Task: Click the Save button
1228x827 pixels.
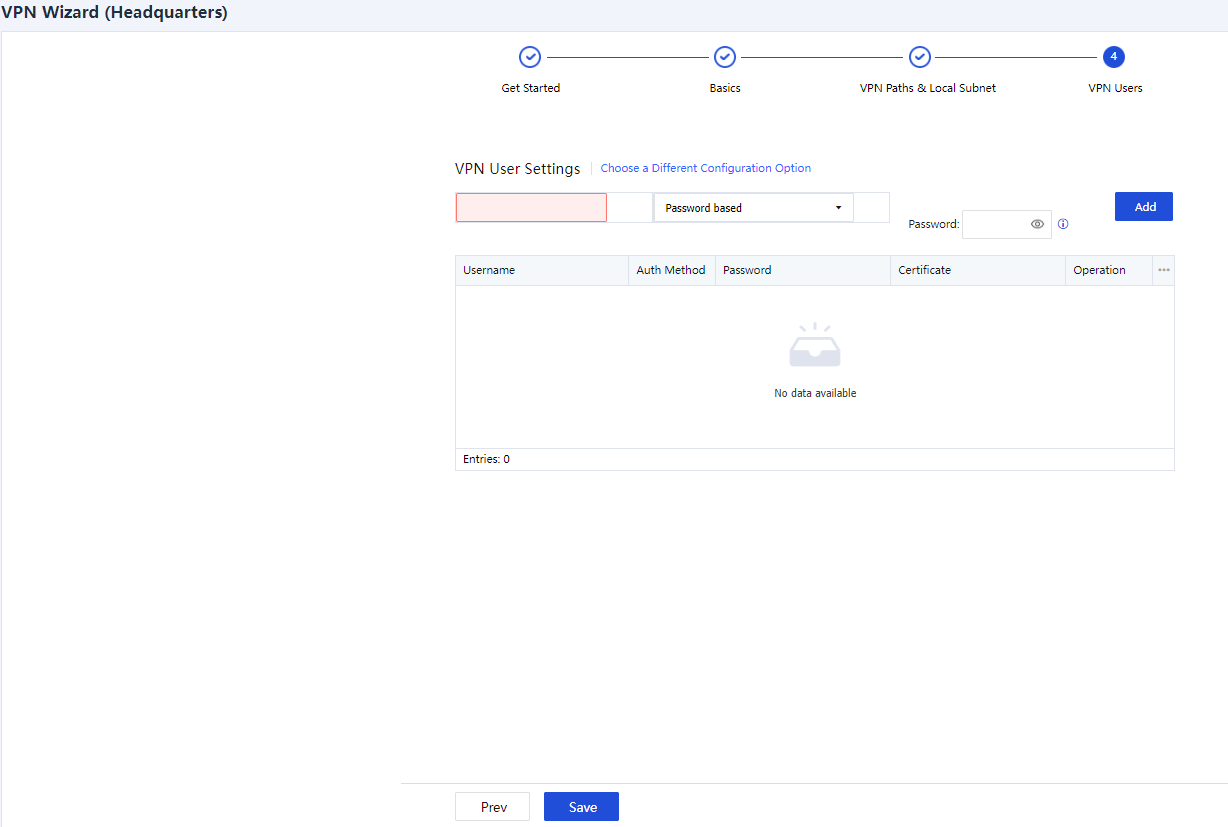Action: pos(581,807)
